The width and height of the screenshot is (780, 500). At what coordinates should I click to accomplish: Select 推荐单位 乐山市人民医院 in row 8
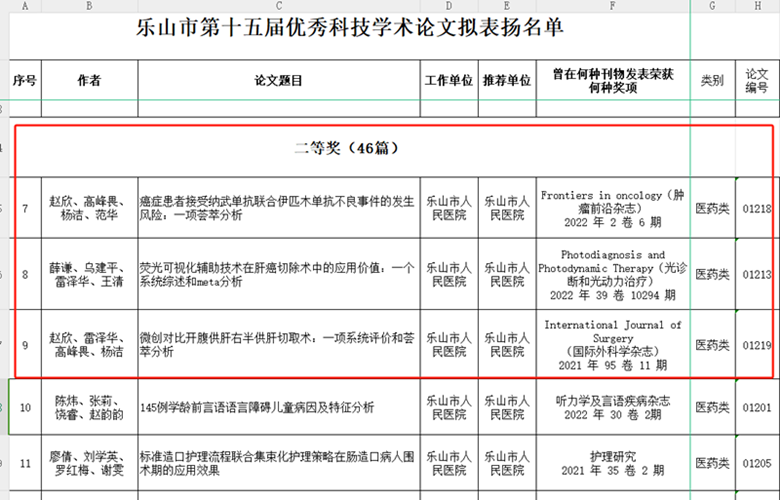pos(507,274)
